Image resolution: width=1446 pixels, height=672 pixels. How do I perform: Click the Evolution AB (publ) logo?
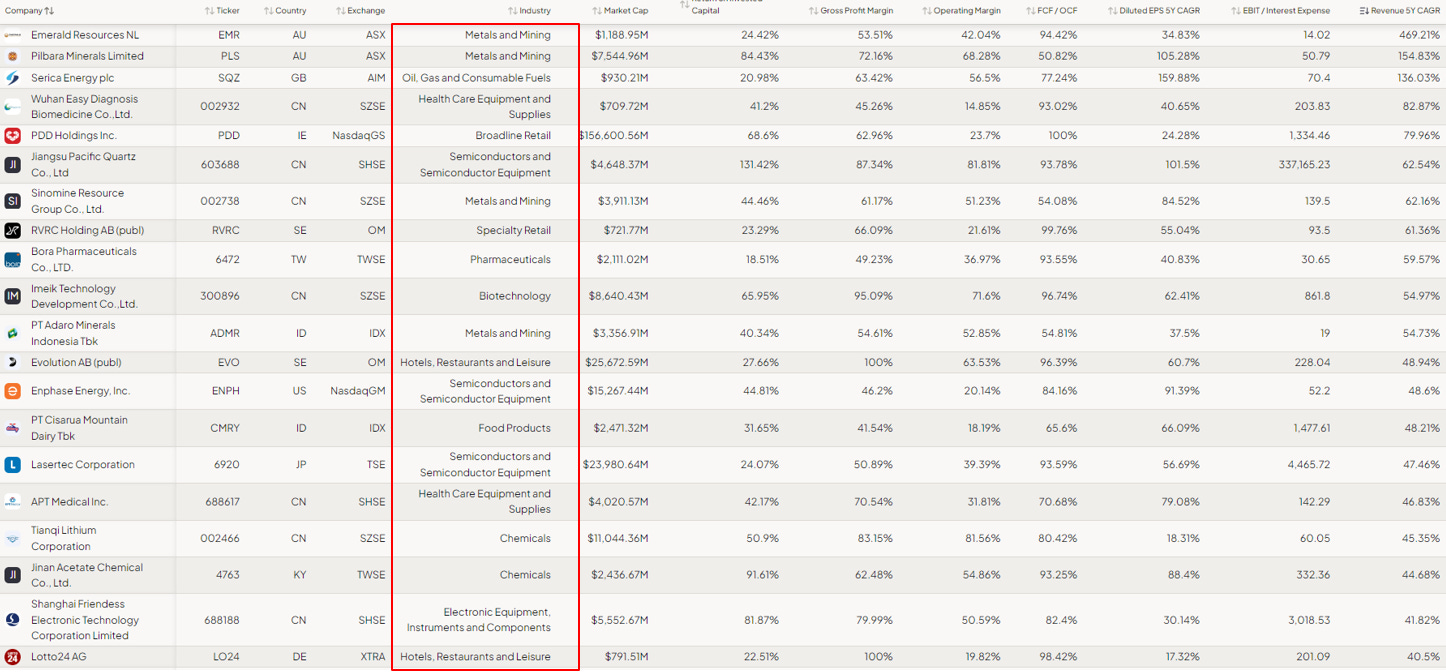point(13,362)
